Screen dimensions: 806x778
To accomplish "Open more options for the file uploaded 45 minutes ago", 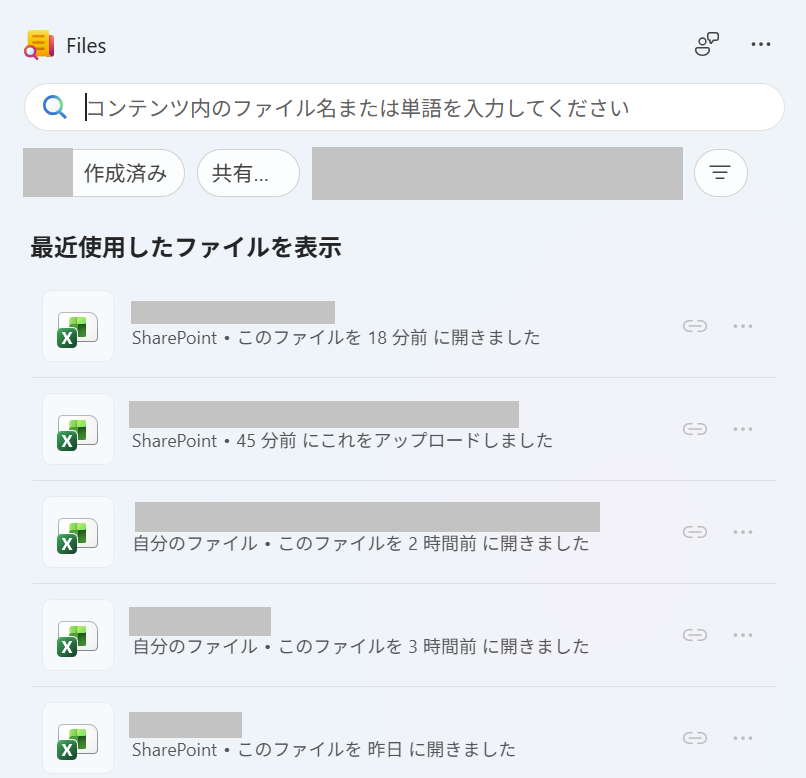I will [743, 428].
